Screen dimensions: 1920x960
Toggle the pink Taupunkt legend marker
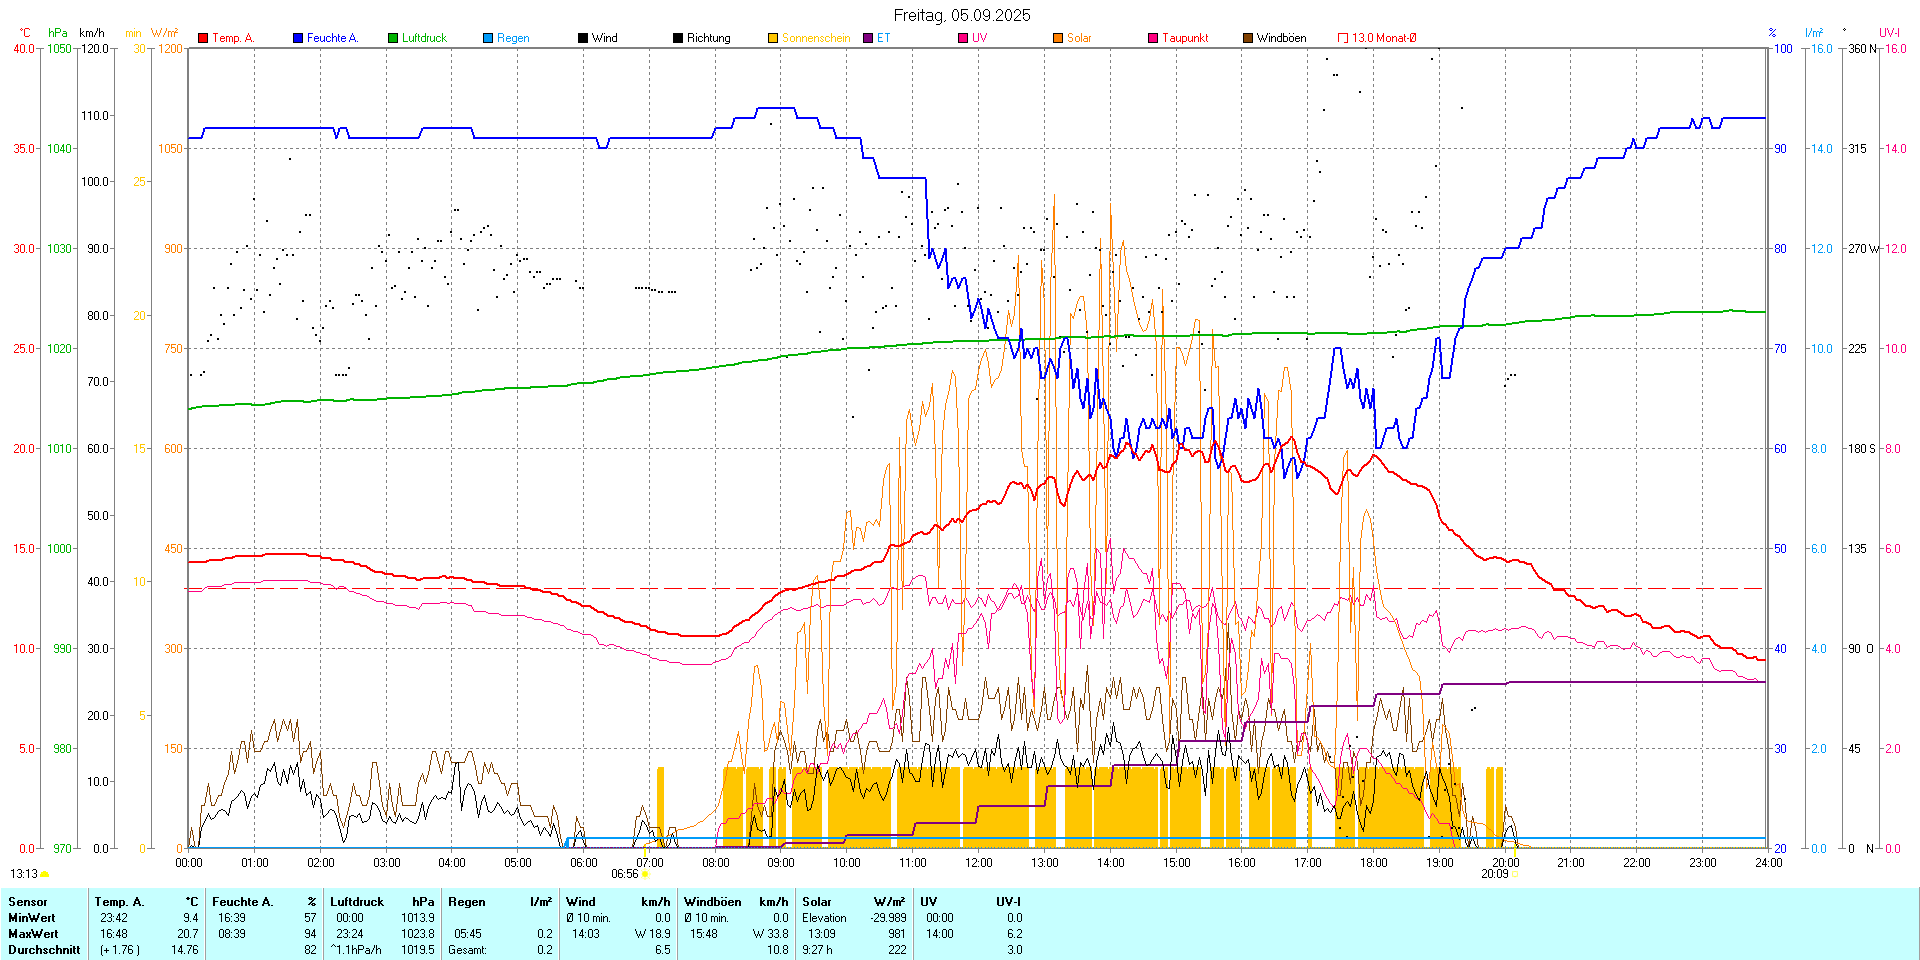[1153, 38]
